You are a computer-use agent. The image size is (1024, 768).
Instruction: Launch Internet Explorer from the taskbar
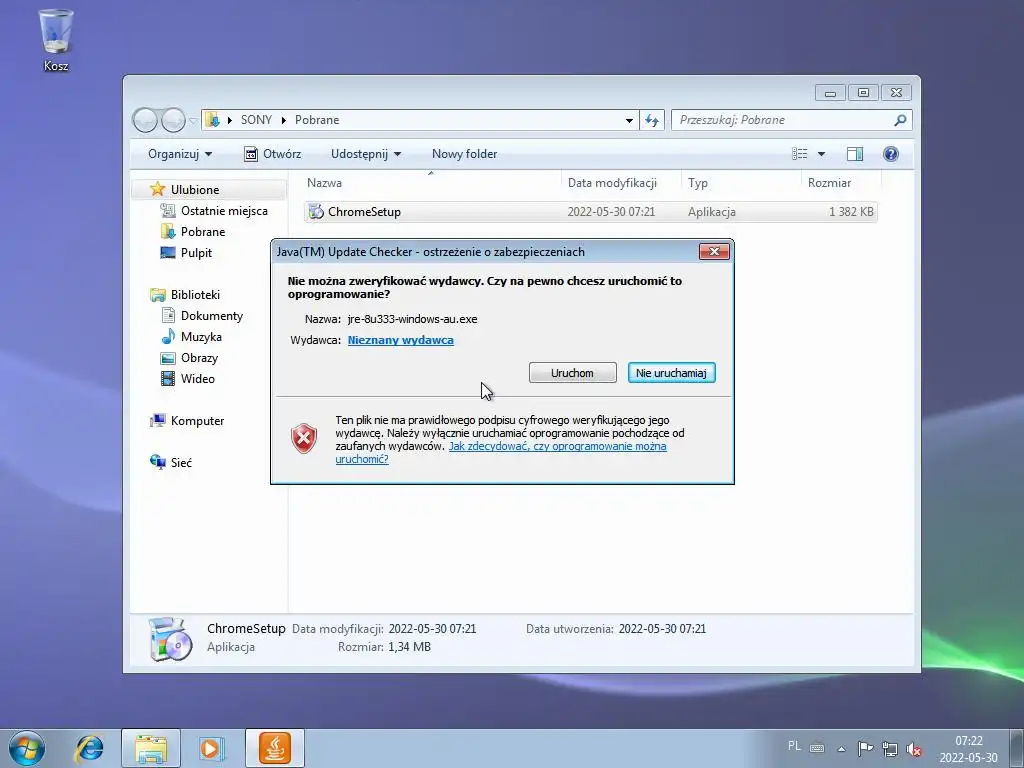pyautogui.click(x=89, y=748)
